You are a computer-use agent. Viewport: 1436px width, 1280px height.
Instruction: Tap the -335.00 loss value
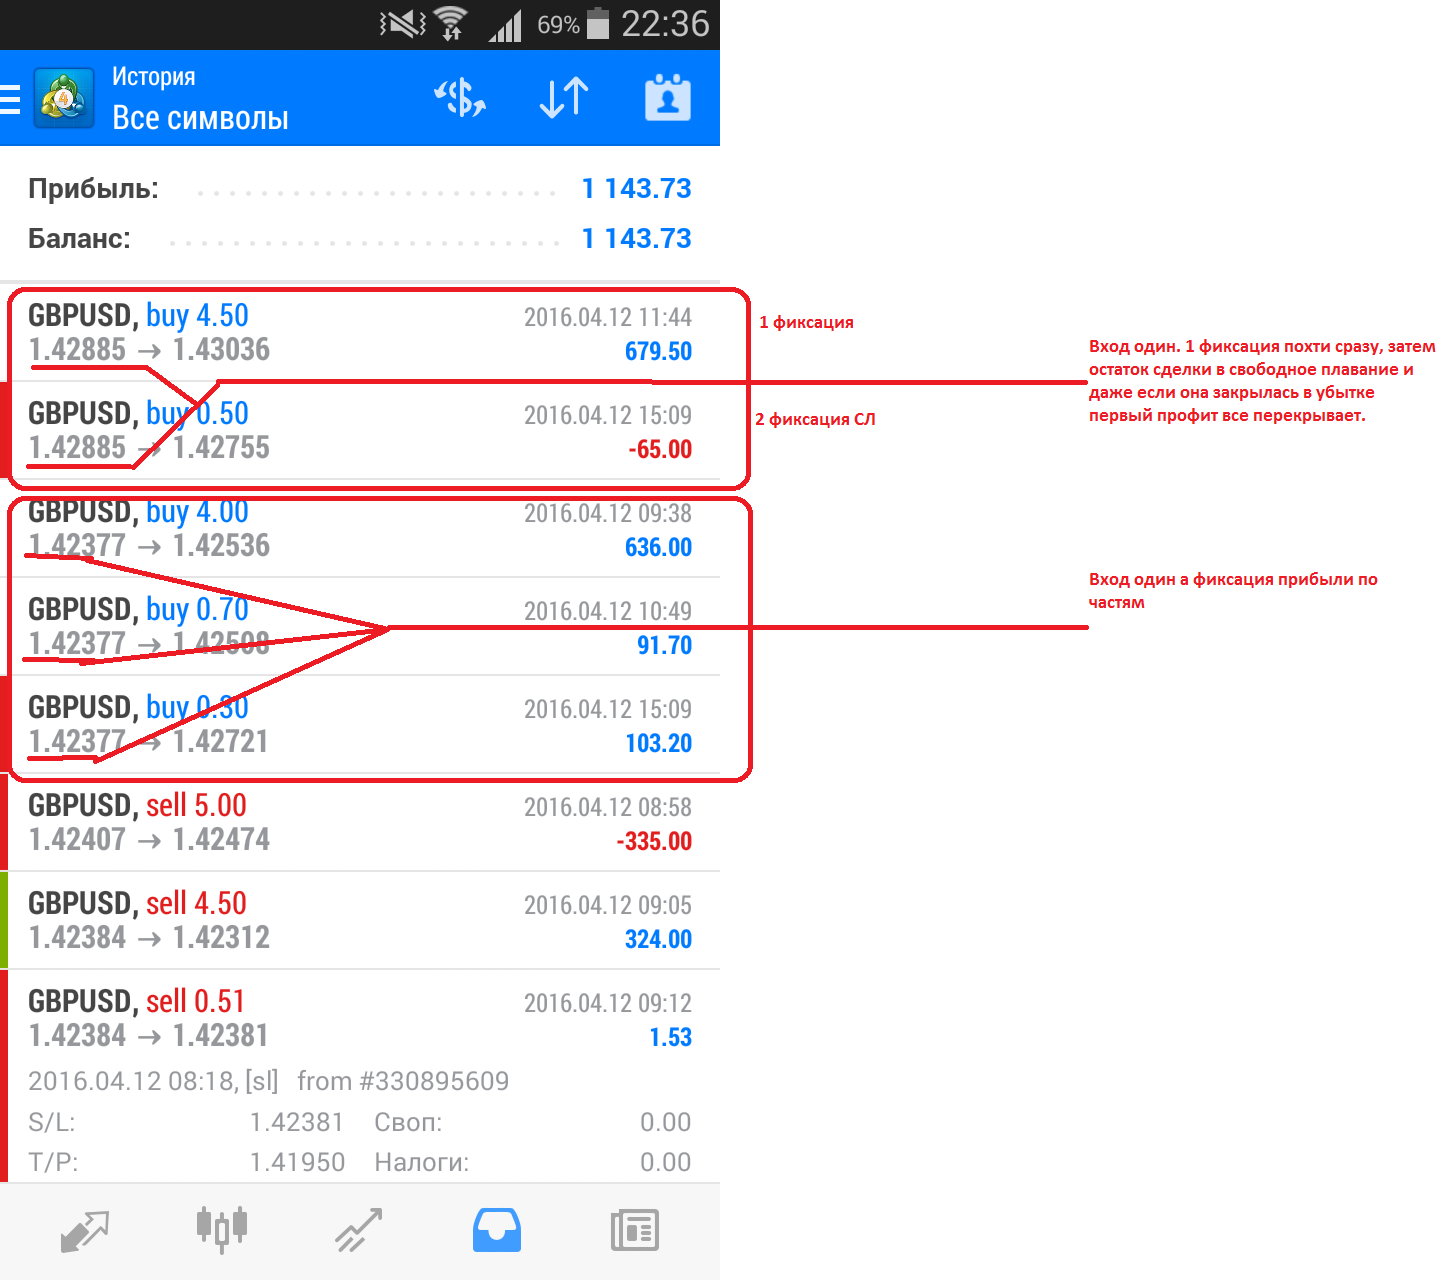[x=654, y=841]
